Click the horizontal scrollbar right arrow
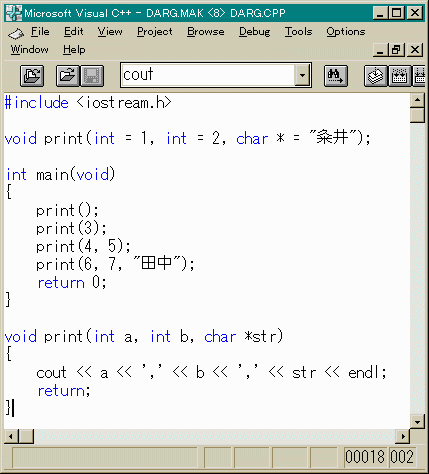This screenshot has height=474, width=429. pos(403,436)
